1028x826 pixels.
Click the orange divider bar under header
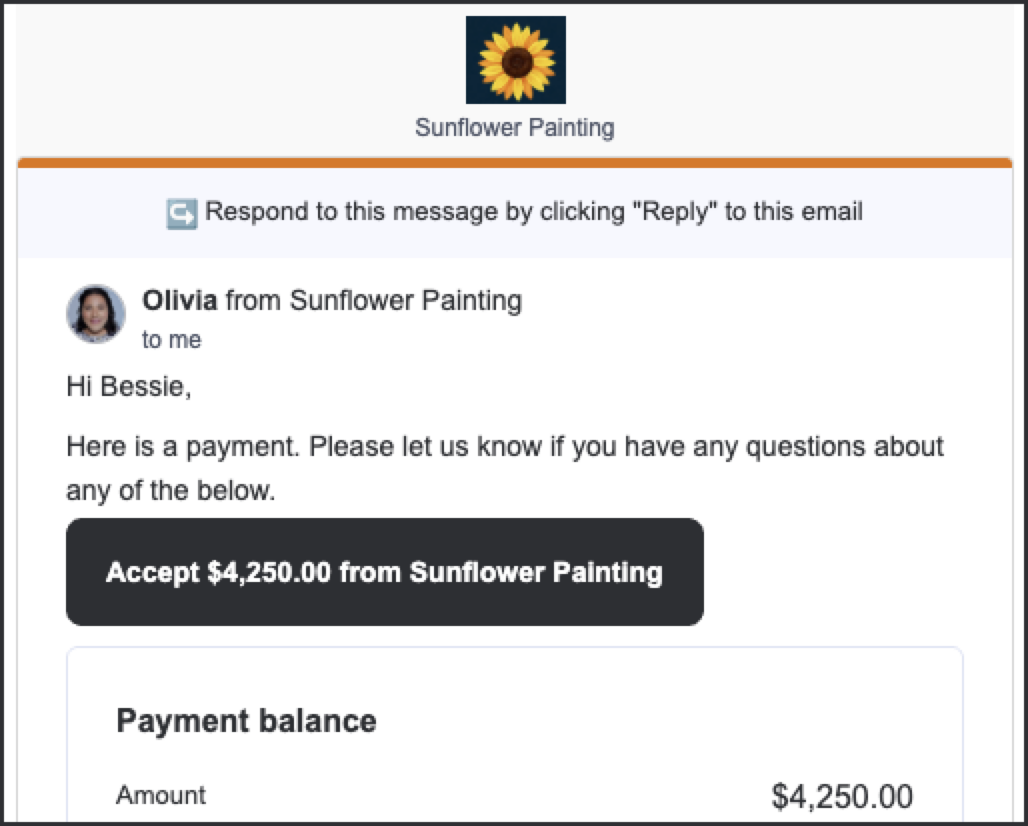coord(515,163)
